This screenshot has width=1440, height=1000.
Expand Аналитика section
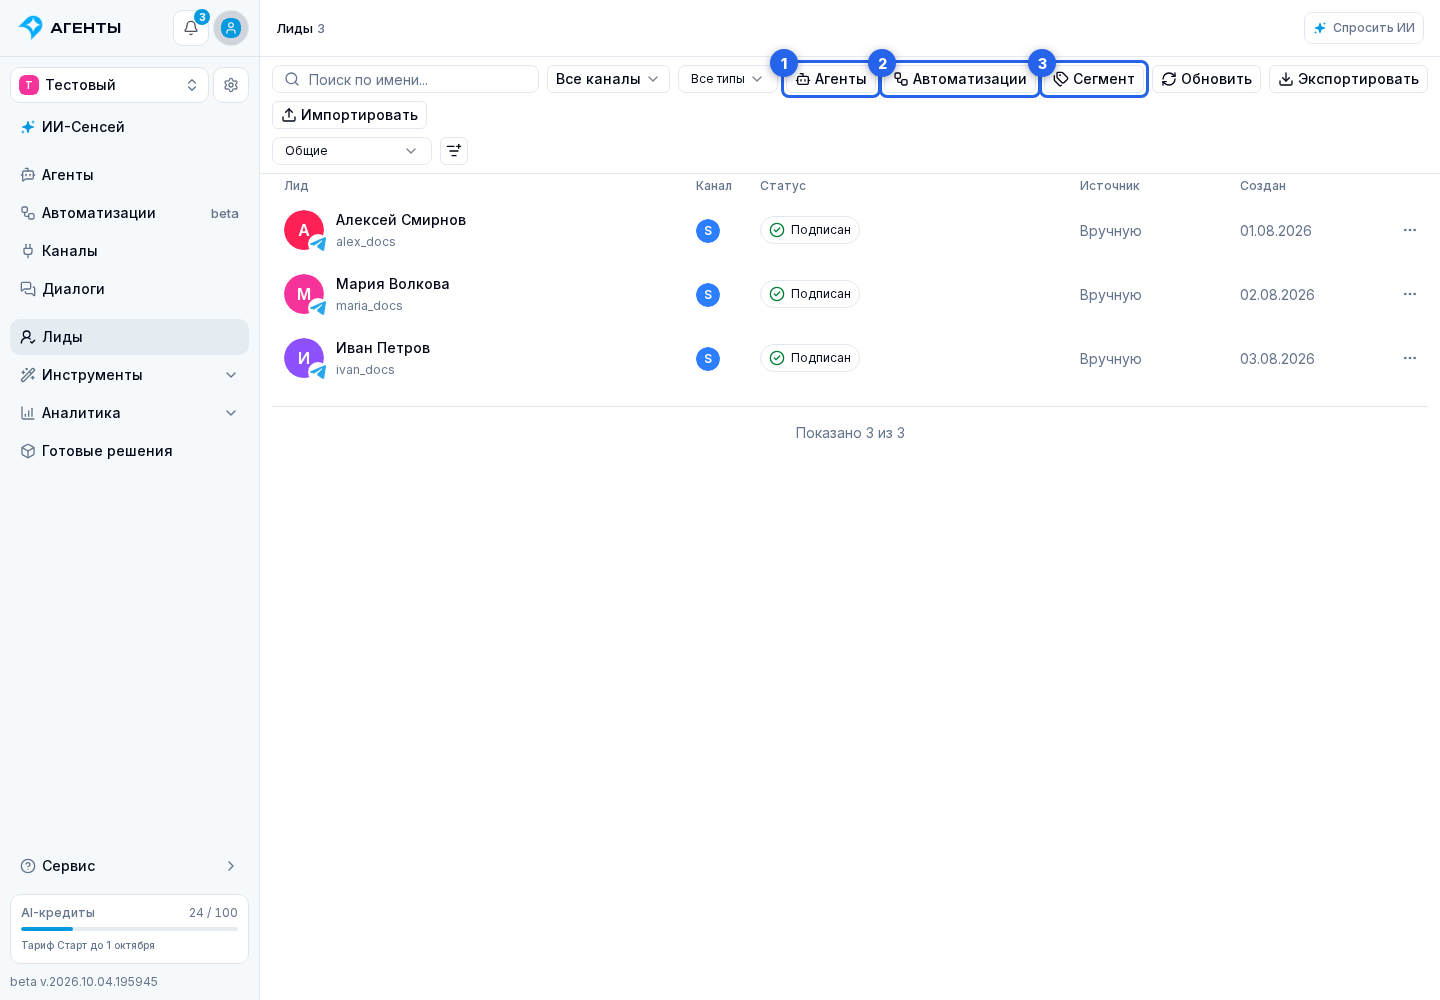130,413
